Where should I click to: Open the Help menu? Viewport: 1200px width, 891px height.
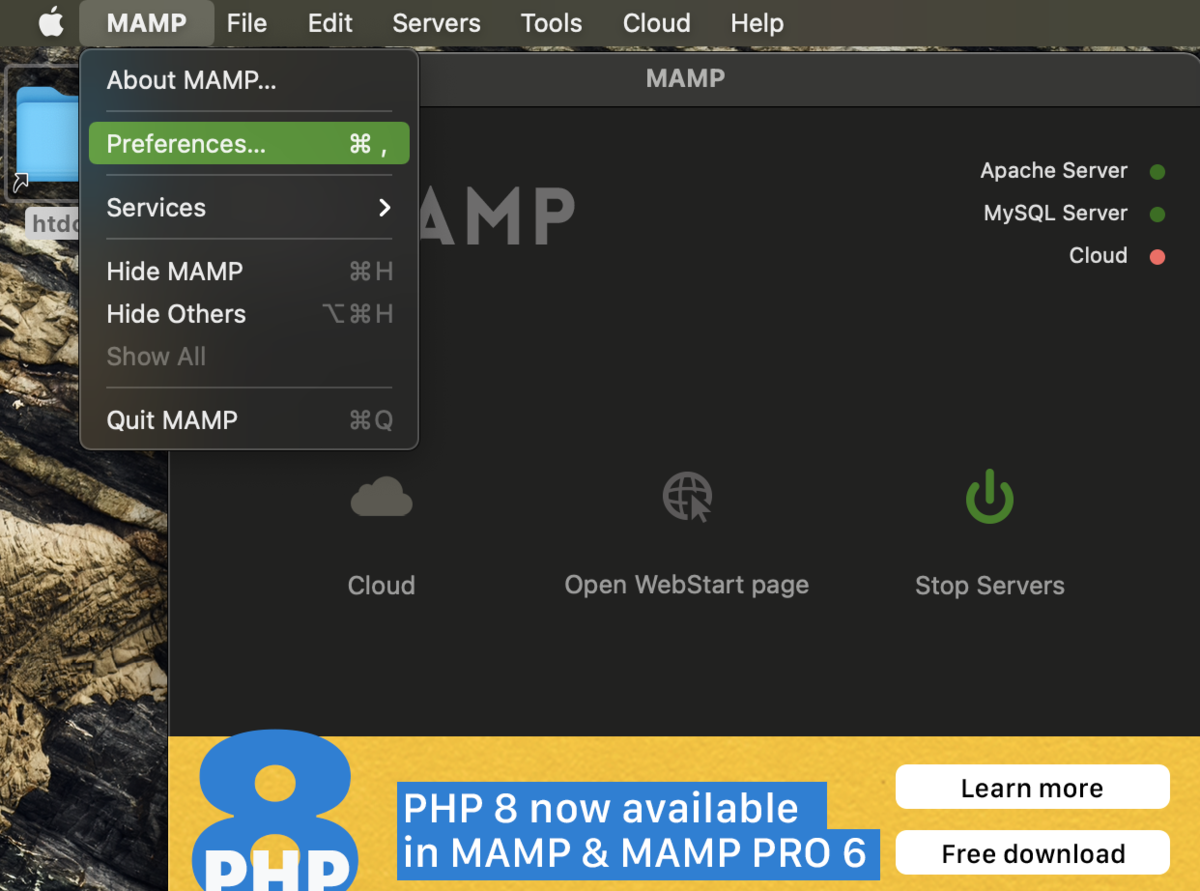(x=757, y=22)
